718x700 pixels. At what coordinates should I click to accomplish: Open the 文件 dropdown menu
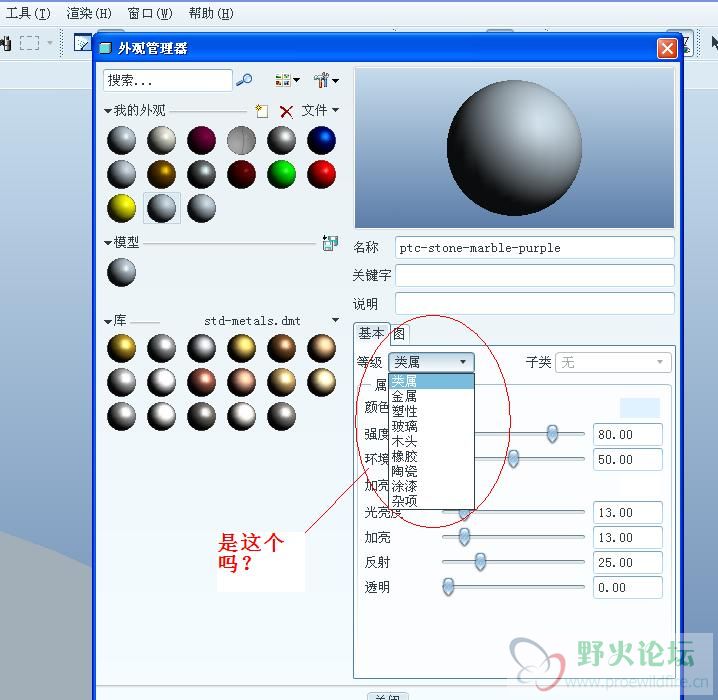[x=320, y=110]
